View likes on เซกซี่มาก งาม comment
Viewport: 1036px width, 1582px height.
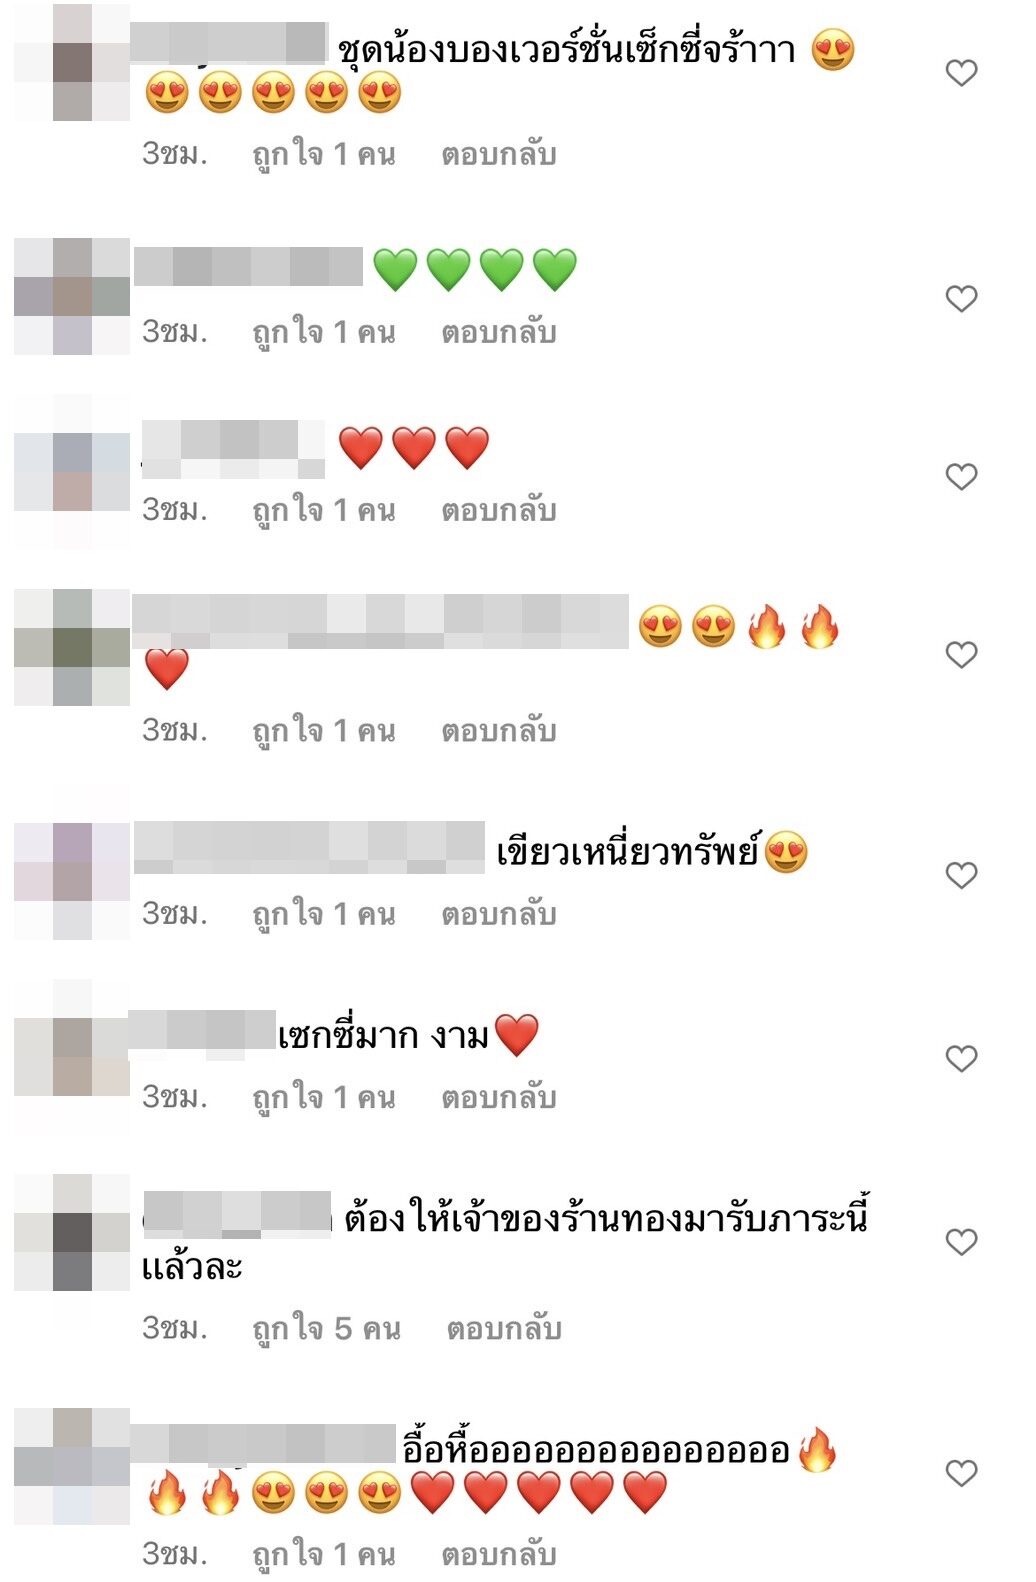point(324,1097)
